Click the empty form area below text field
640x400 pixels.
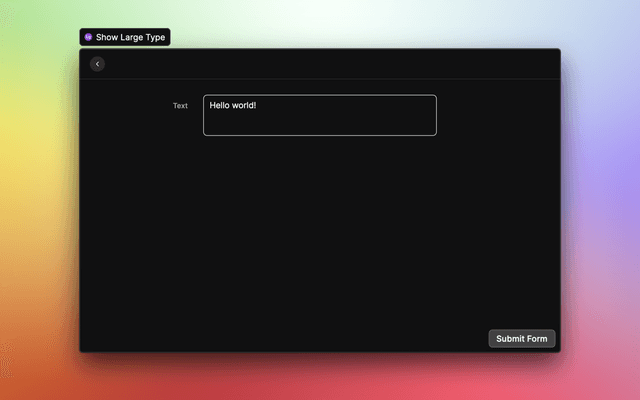point(319,230)
